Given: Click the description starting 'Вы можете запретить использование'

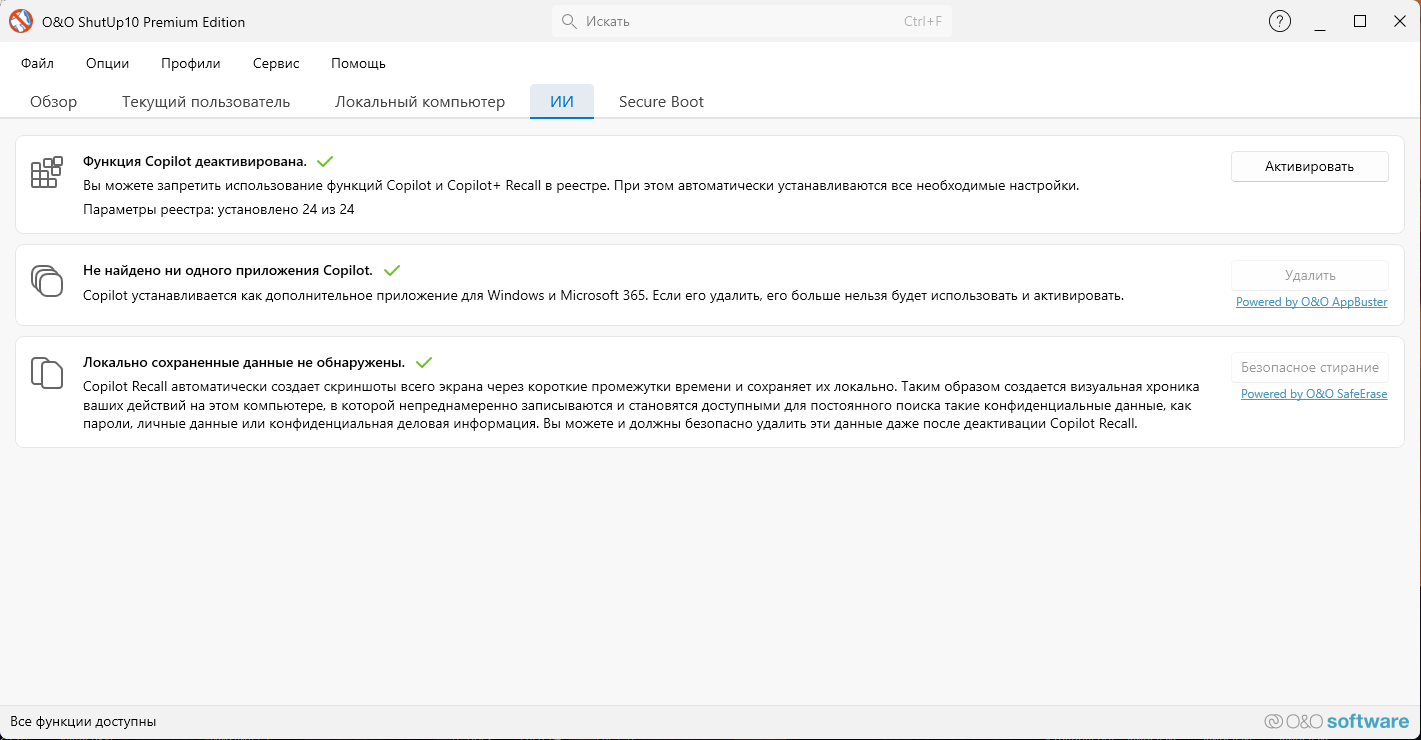Looking at the screenshot, I should (581, 185).
